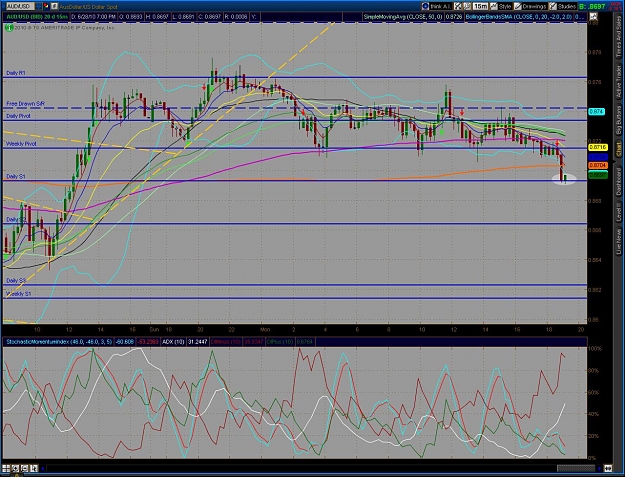
Task: Click the crosshair tool icon left of 15m
Action: pos(458,6)
